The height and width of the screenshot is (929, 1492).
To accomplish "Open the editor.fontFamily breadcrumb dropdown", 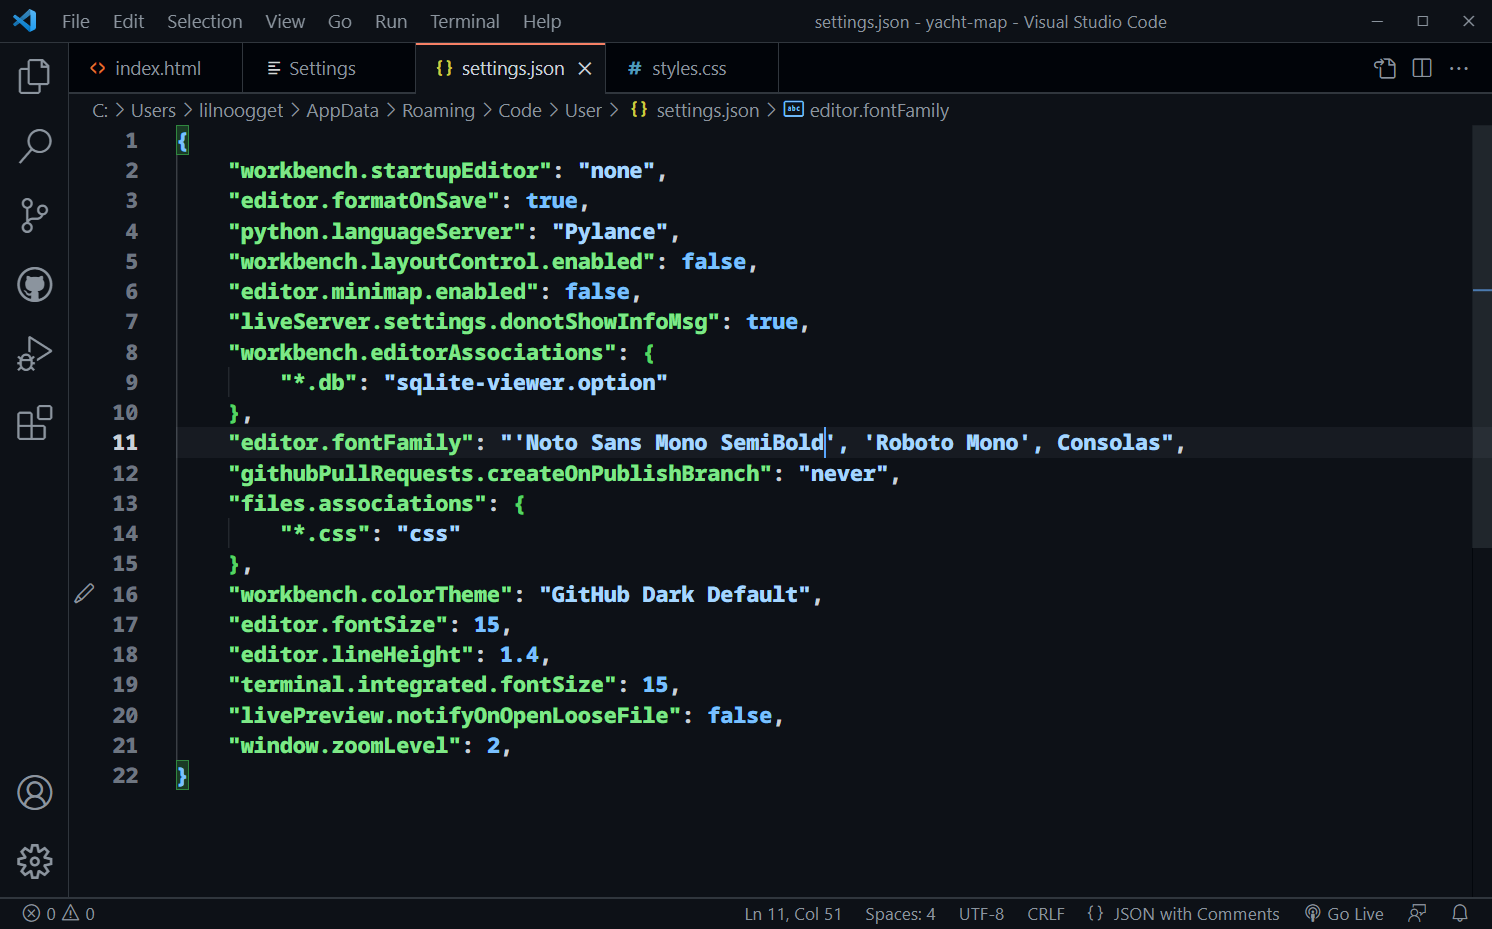I will click(866, 110).
